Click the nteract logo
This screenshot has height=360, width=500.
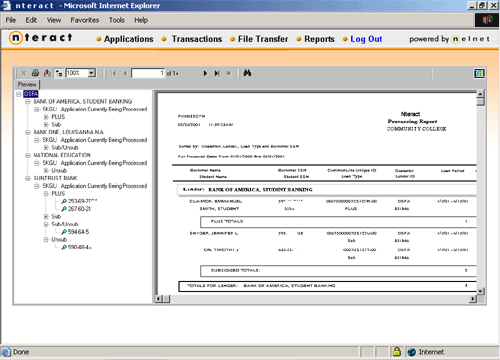(41, 38)
